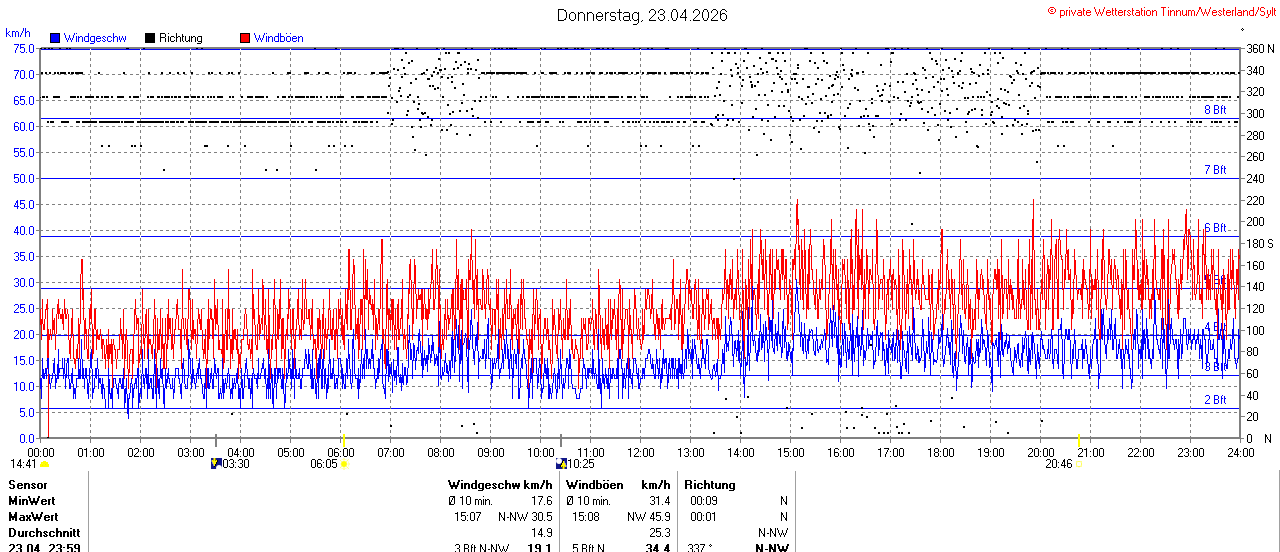Image resolution: width=1280 pixels, height=552 pixels.
Task: Click the red Windböen legend swatch
Action: tap(245, 38)
